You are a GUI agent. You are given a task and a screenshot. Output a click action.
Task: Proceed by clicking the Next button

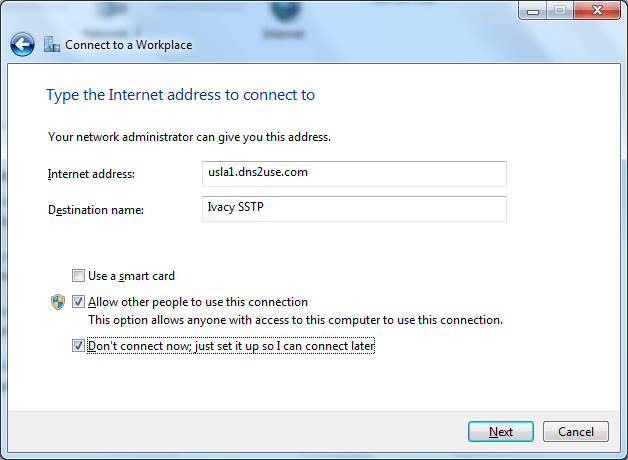501,432
